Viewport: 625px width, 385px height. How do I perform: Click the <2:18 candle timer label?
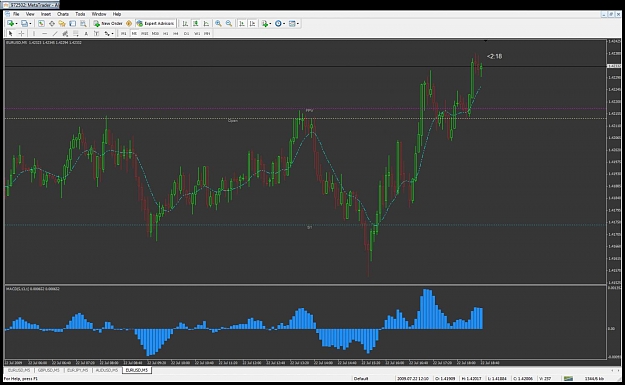pos(494,57)
